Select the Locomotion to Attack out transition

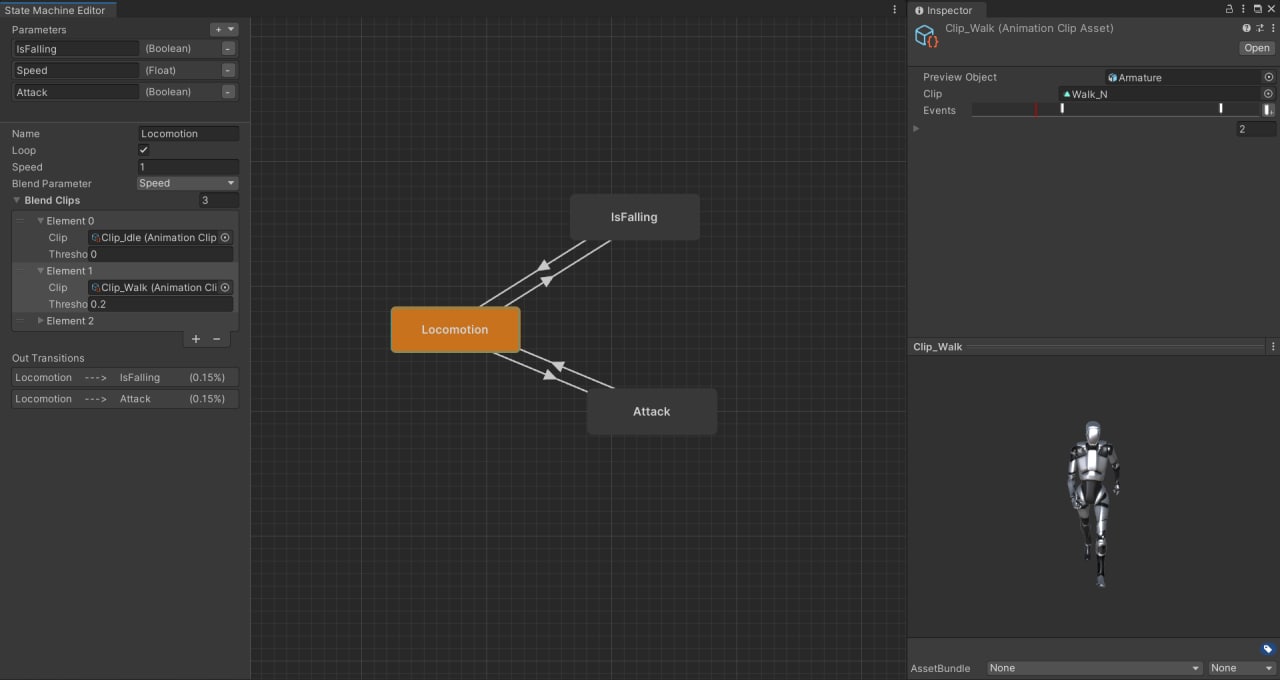click(125, 399)
